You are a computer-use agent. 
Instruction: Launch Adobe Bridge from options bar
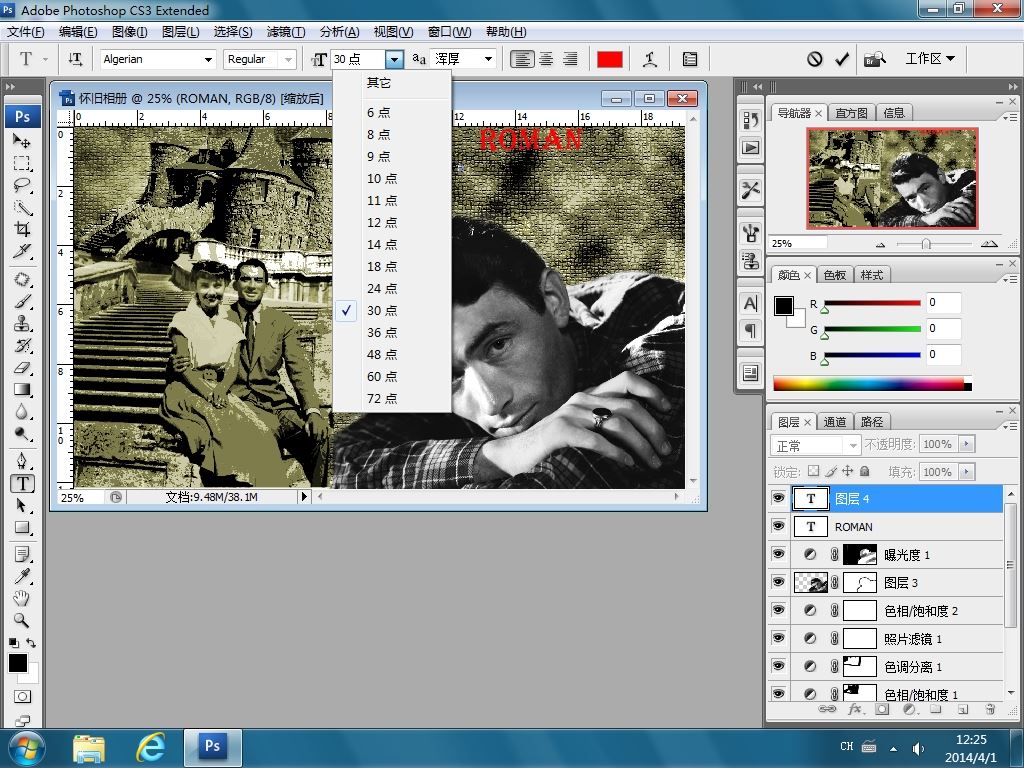coord(875,59)
